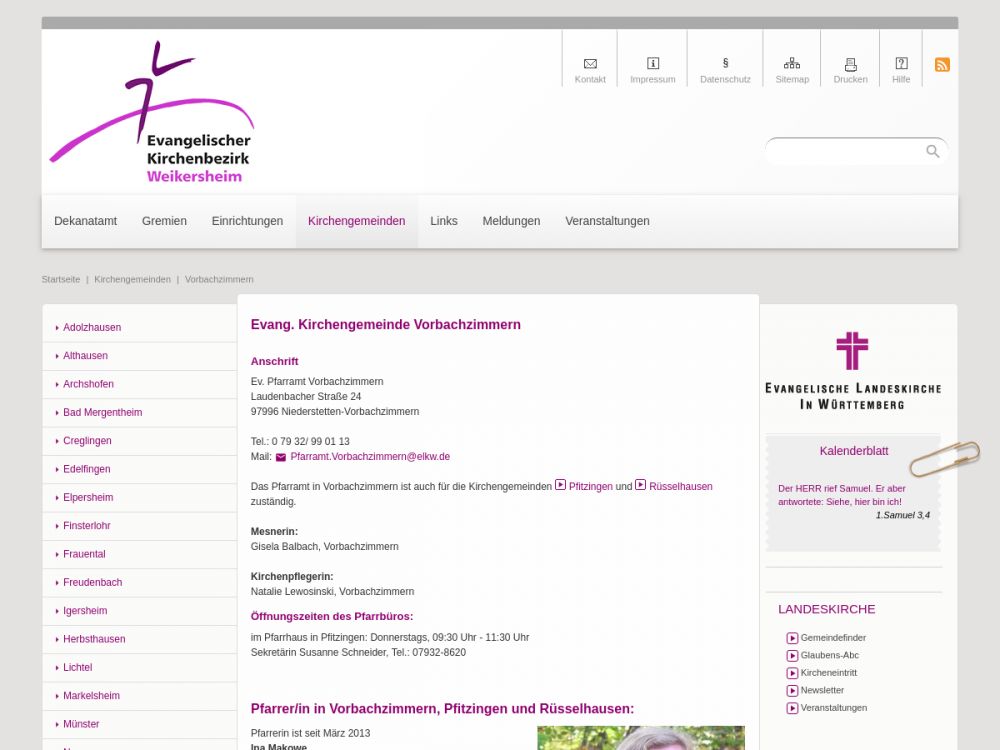Open the Gemeindefinder link under Landeskirche
1000x750 pixels.
tap(833, 638)
